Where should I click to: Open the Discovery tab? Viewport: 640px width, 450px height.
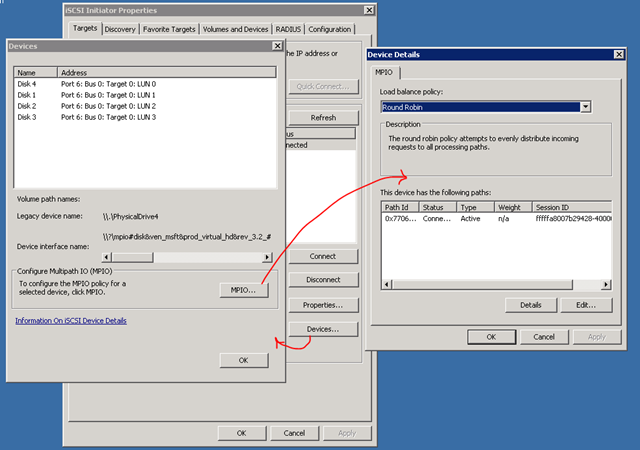coord(120,29)
